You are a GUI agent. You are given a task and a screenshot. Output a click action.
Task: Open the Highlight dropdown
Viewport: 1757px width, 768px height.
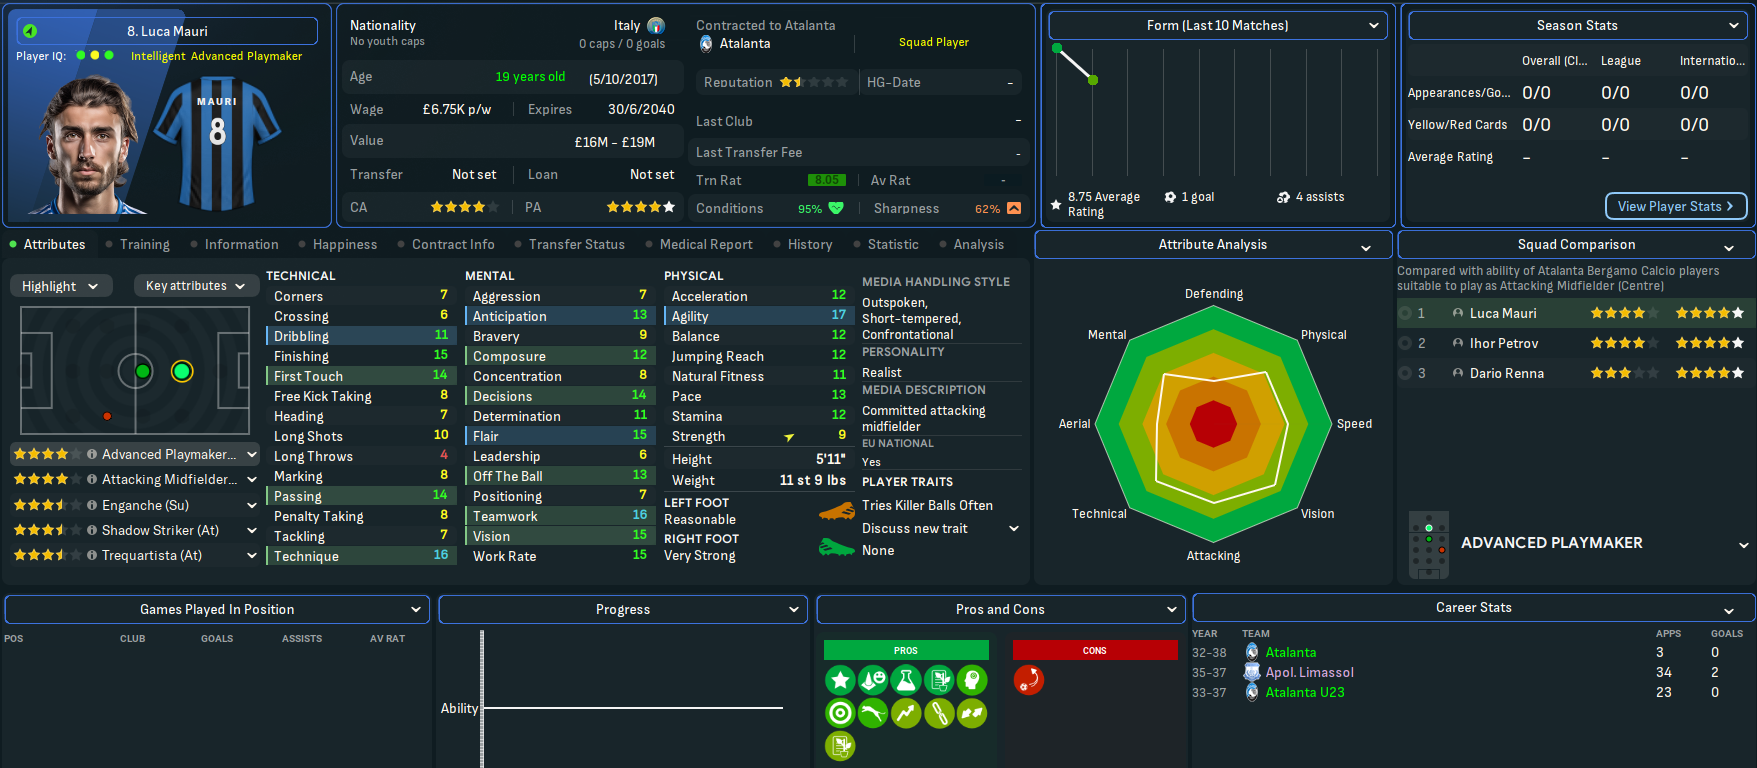pos(61,286)
